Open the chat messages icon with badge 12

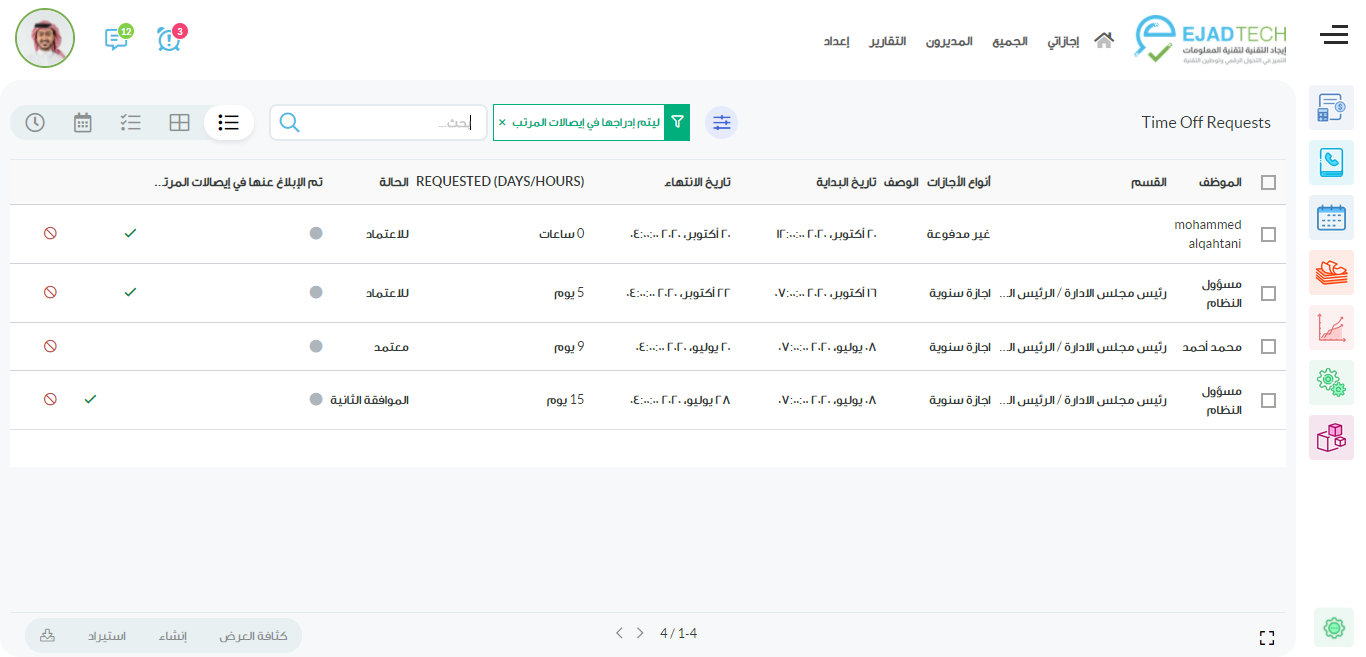coord(117,39)
